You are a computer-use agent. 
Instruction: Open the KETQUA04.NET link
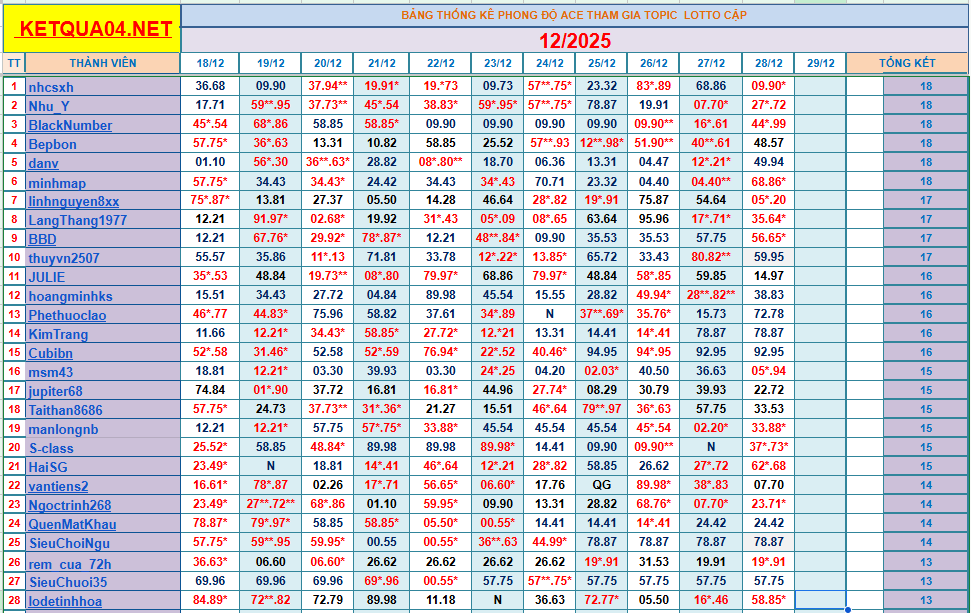95,28
